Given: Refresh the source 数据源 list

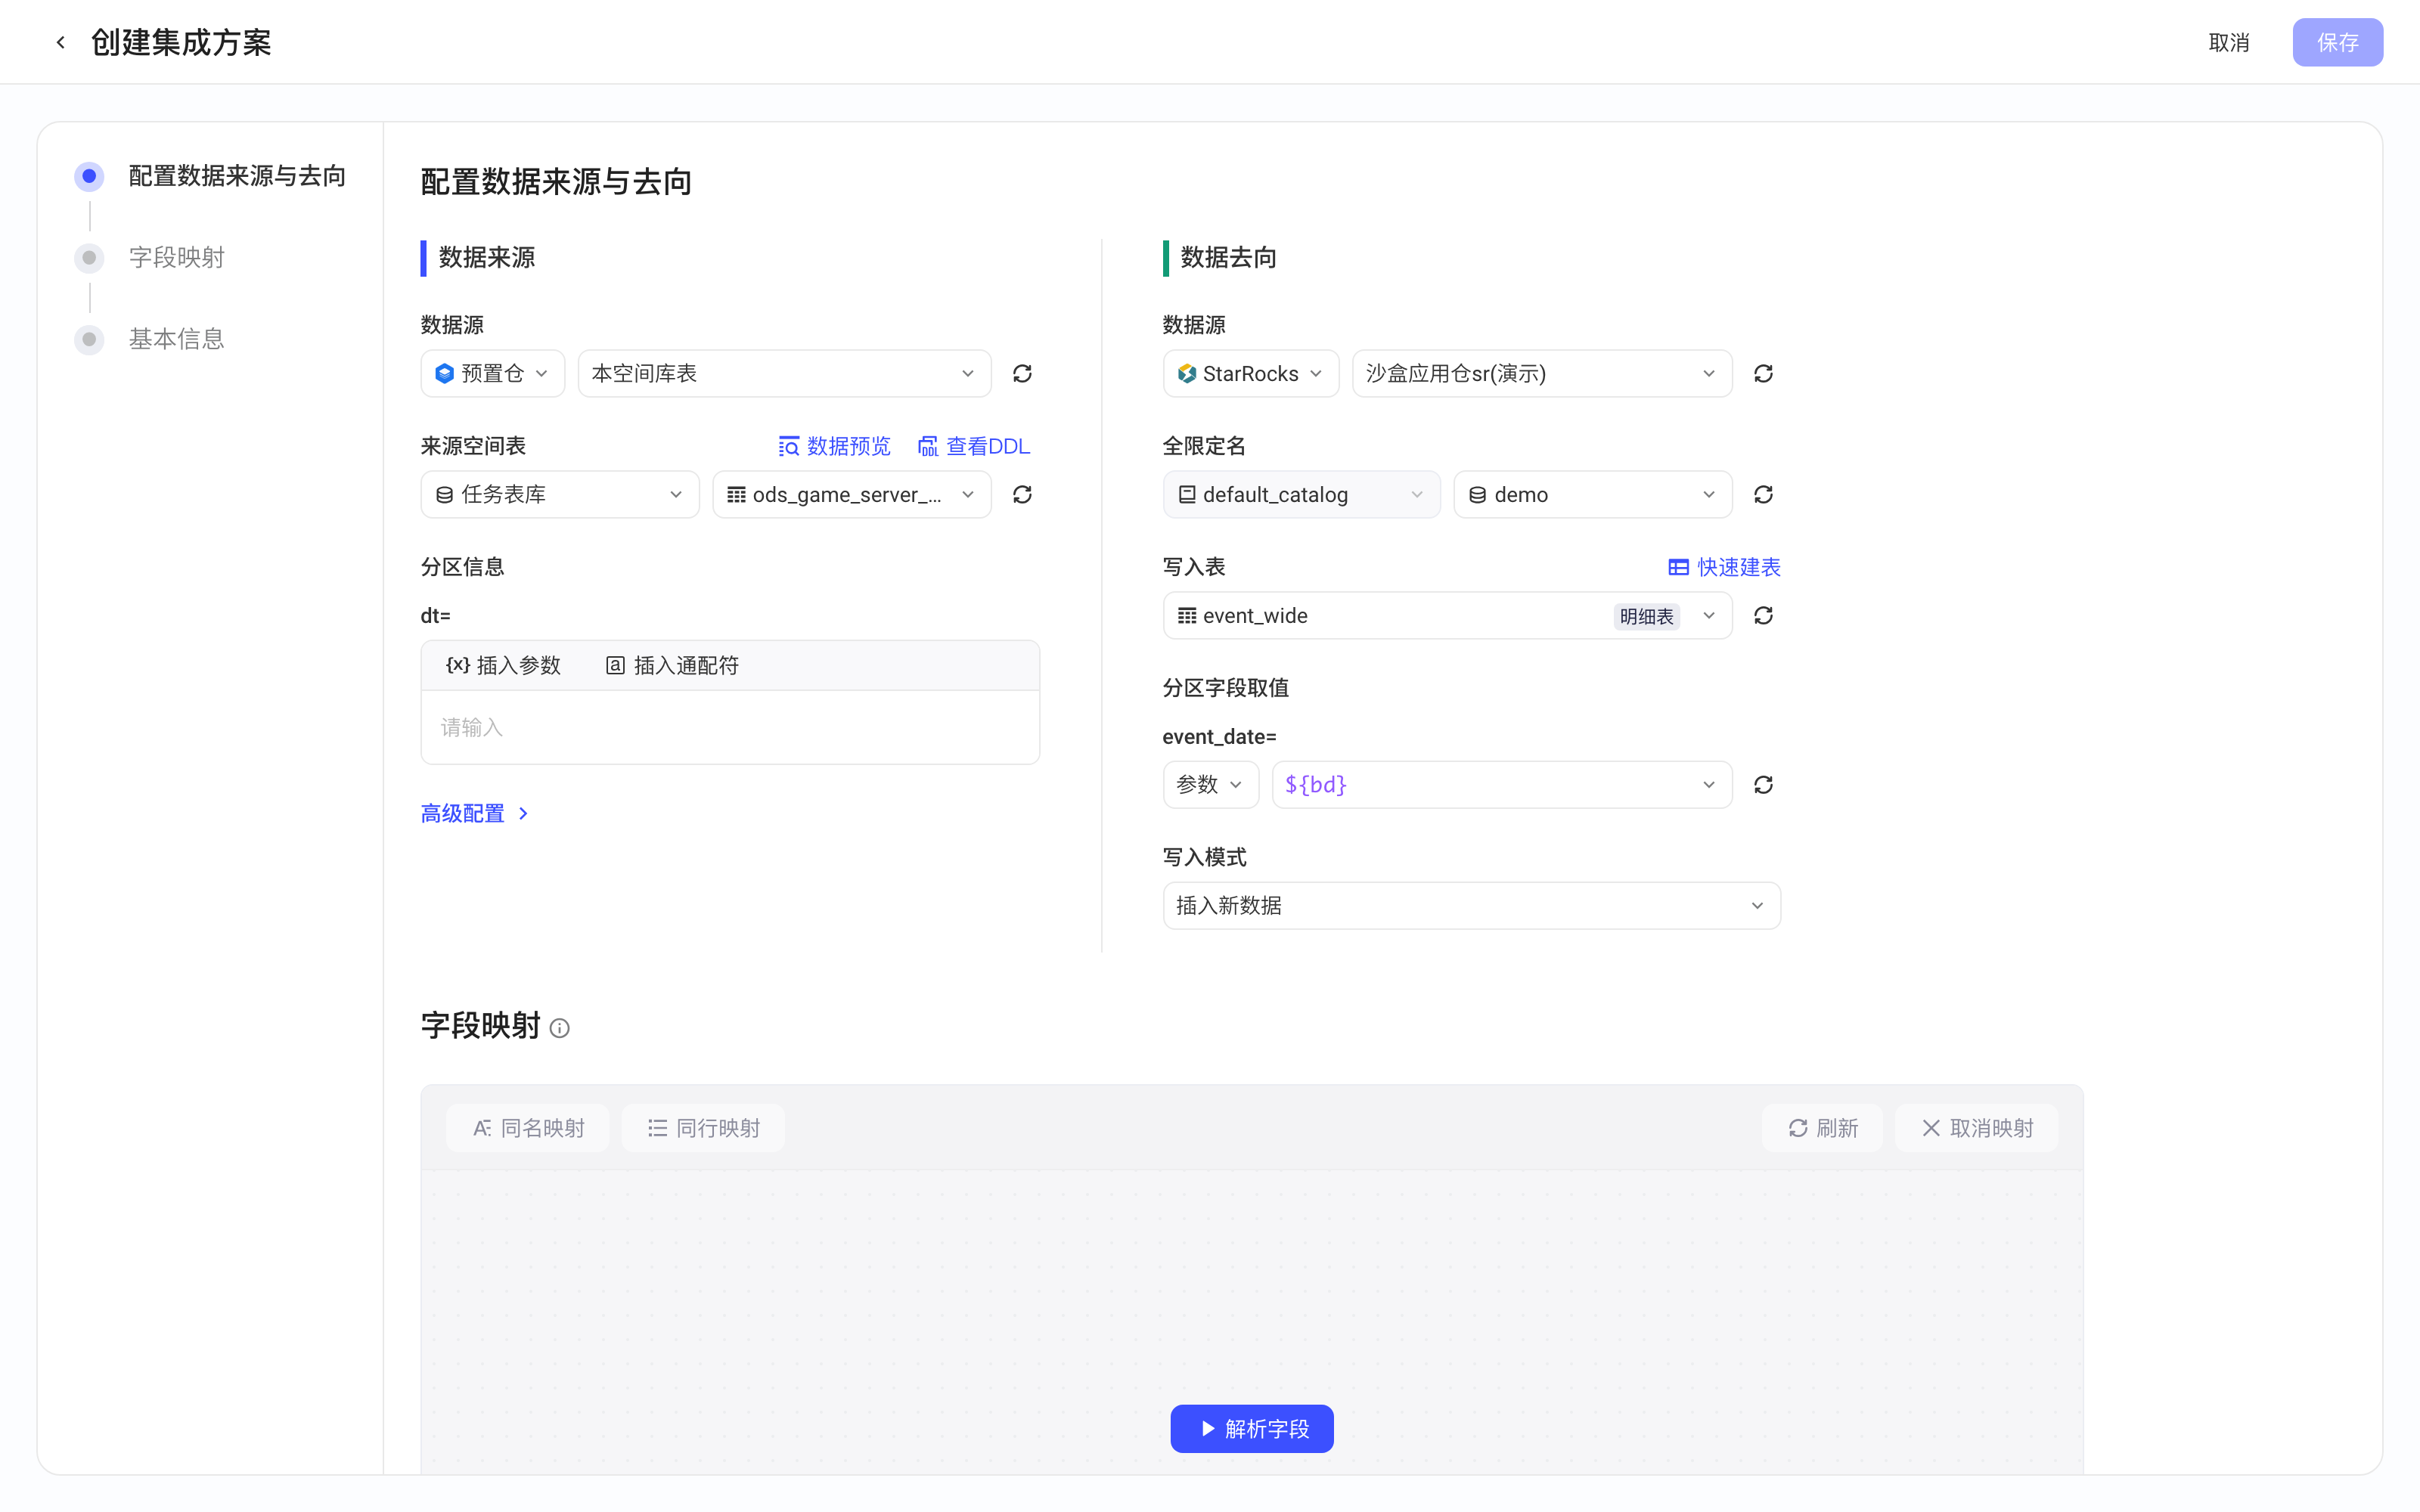Looking at the screenshot, I should tap(1022, 373).
